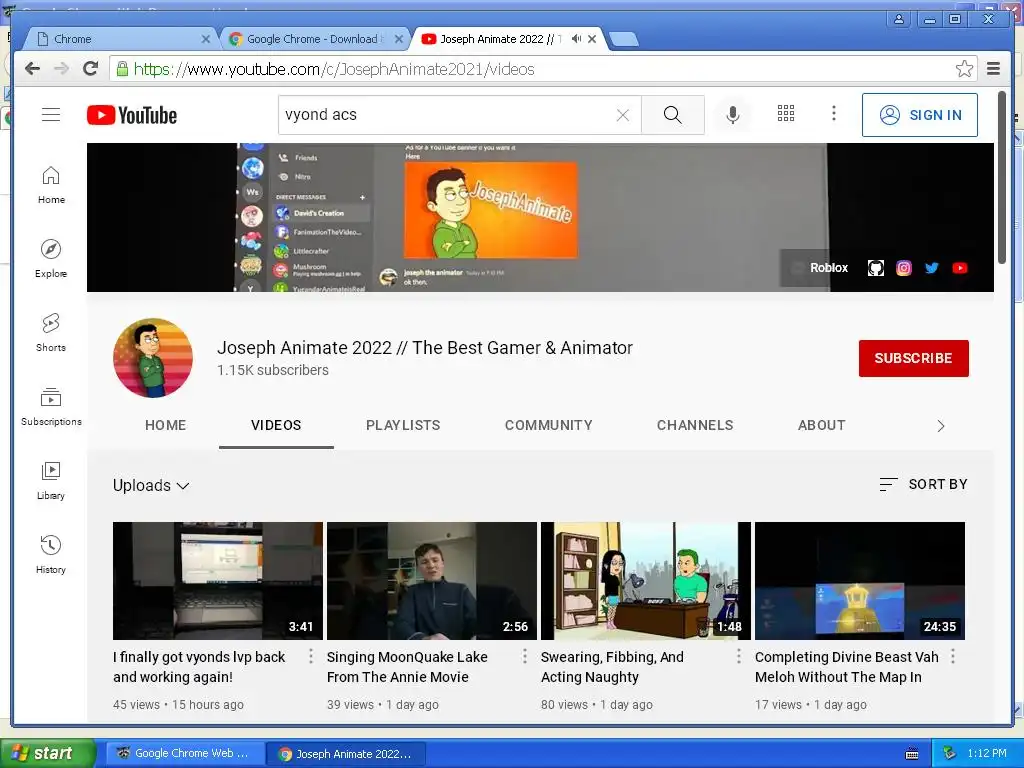Open the YouTube banner link icon
This screenshot has height=768, width=1024.
960,268
